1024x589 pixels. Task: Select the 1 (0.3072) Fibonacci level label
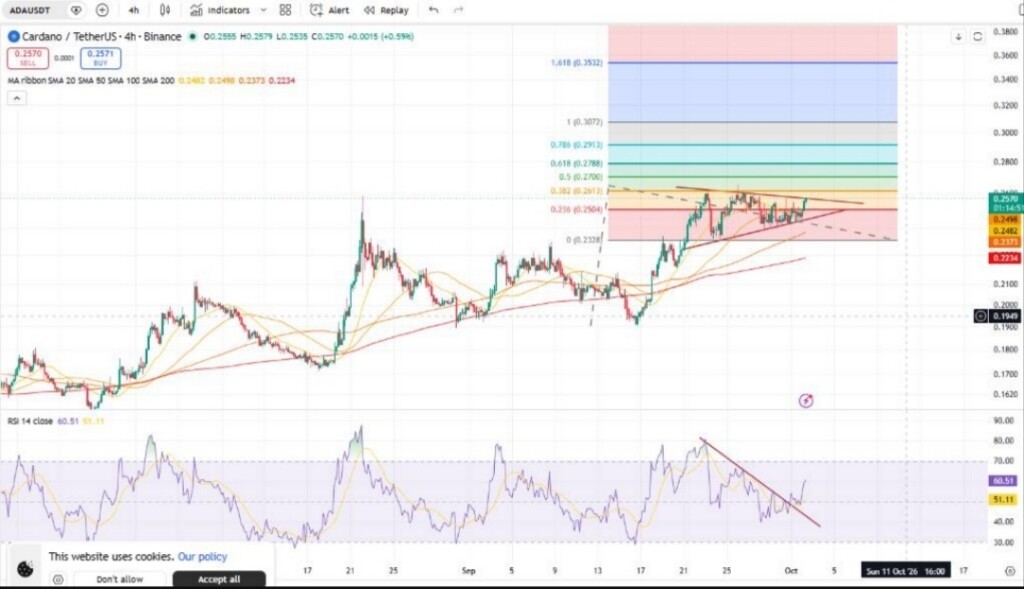(584, 122)
